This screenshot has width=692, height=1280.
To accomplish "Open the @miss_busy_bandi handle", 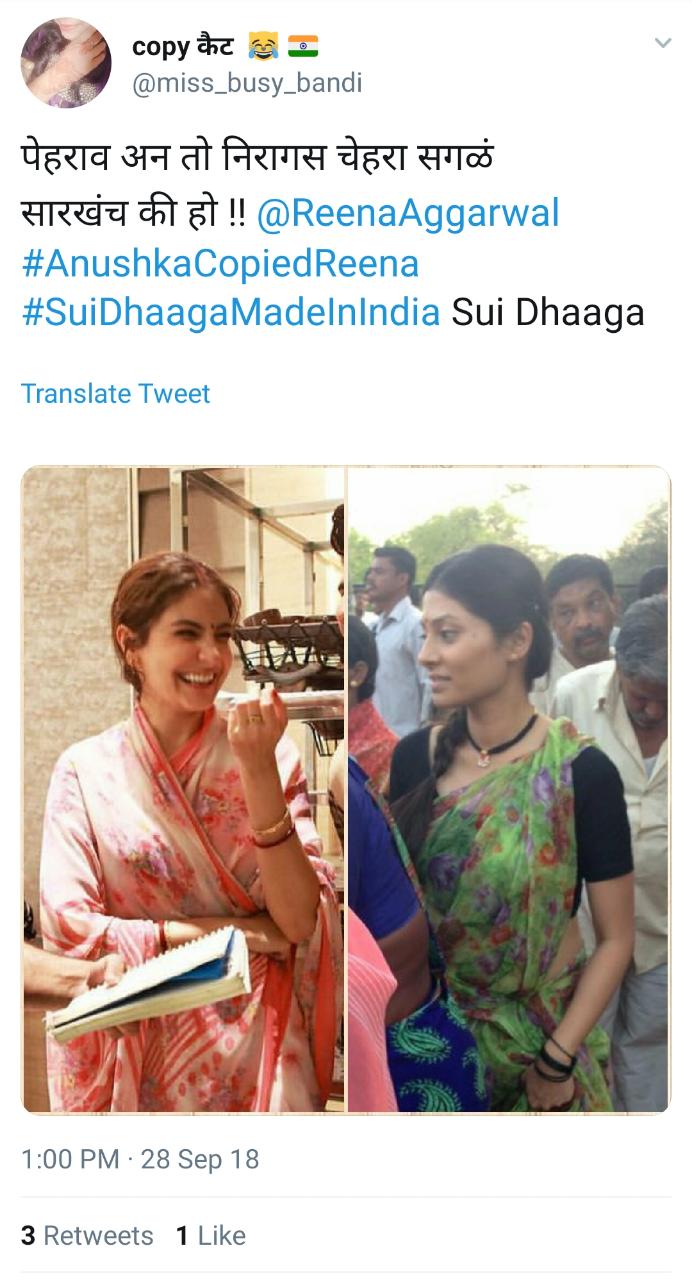I will 247,84.
